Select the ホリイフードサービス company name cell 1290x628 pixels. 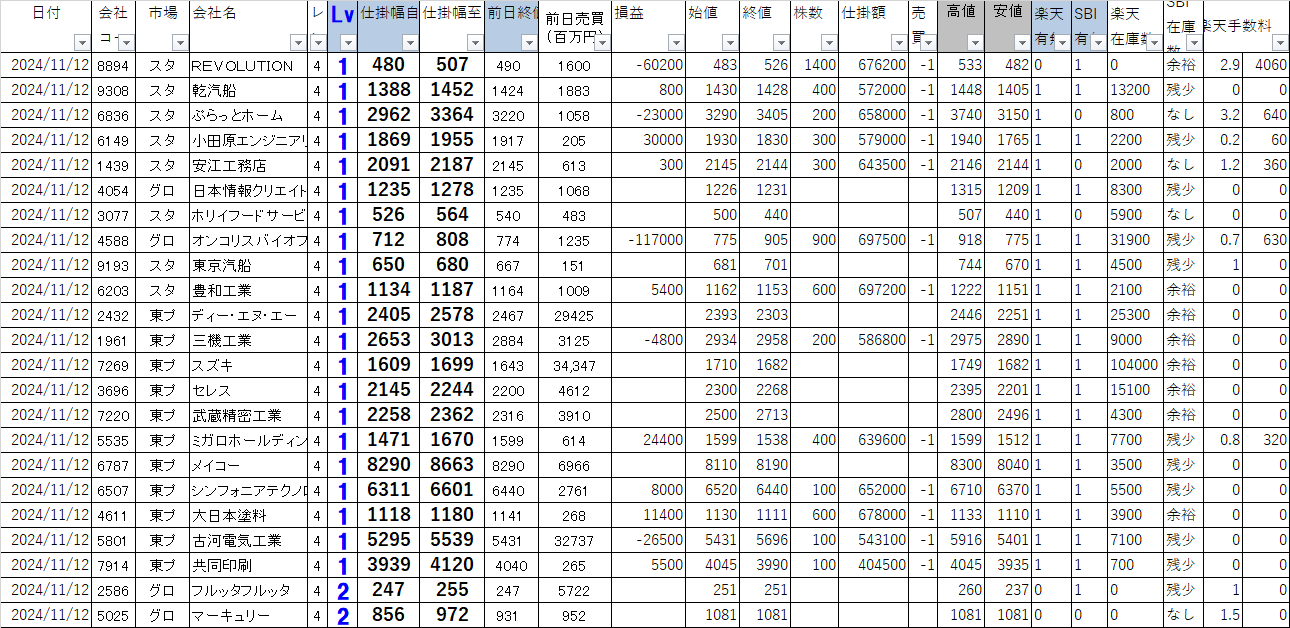[x=249, y=215]
